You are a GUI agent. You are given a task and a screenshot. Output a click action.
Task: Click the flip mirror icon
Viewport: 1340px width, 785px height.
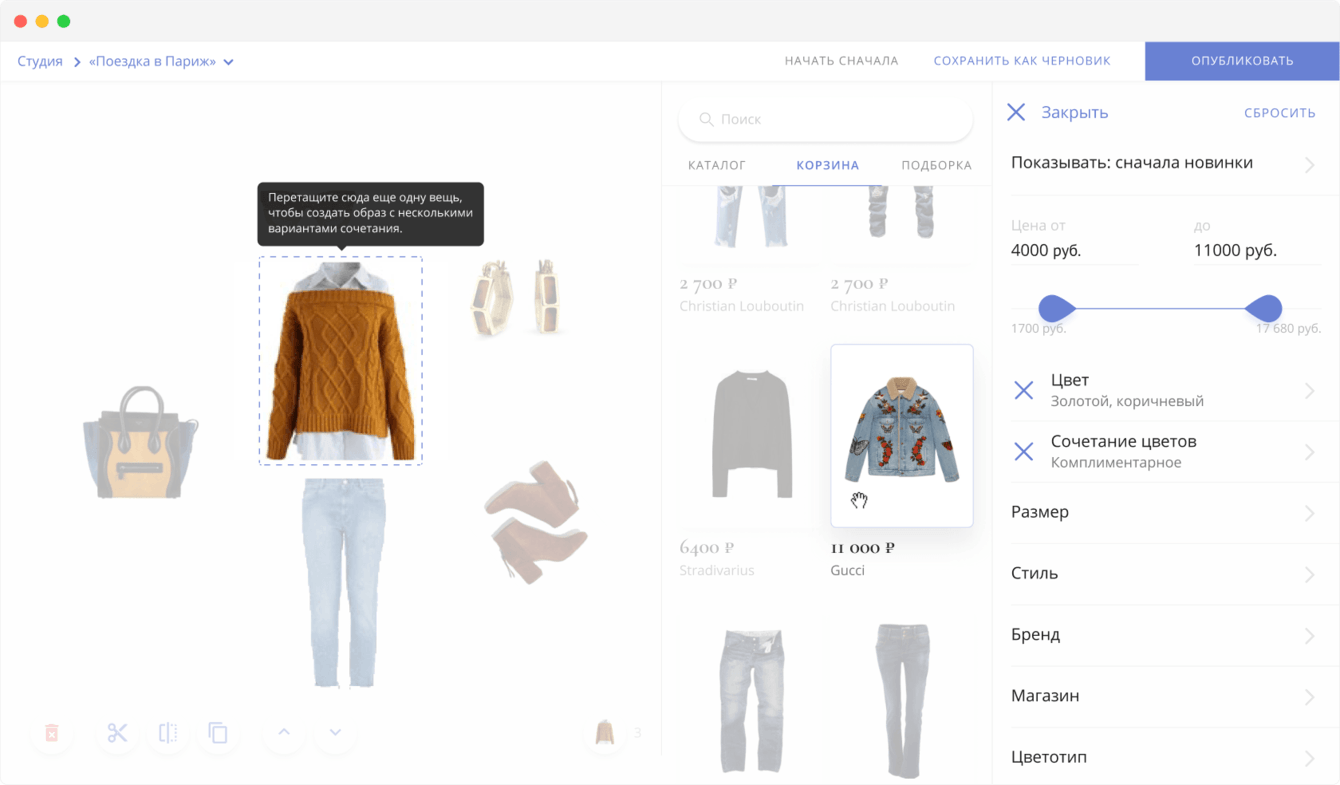(x=168, y=733)
